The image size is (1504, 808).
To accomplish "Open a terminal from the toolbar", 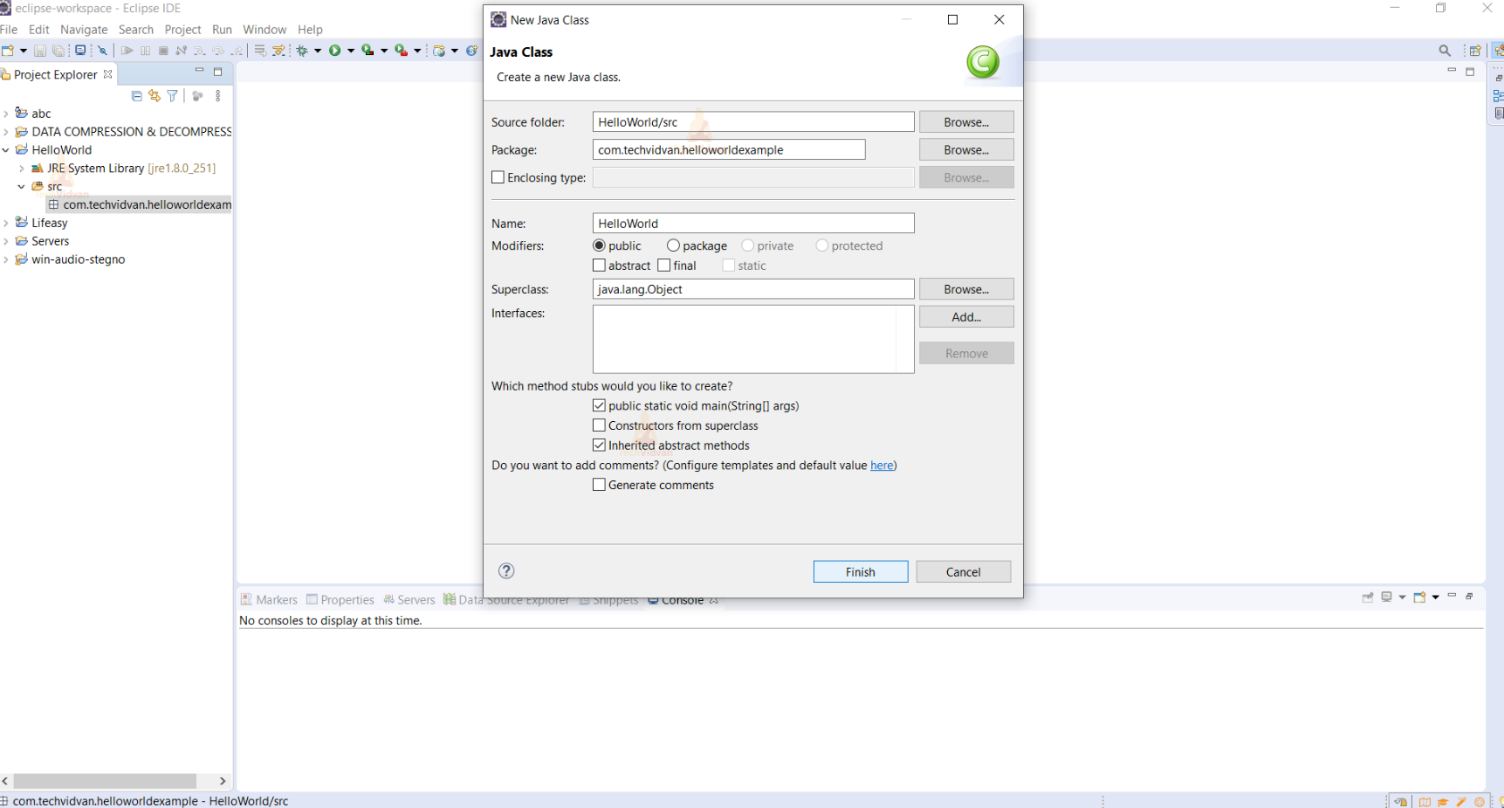I will (80, 50).
